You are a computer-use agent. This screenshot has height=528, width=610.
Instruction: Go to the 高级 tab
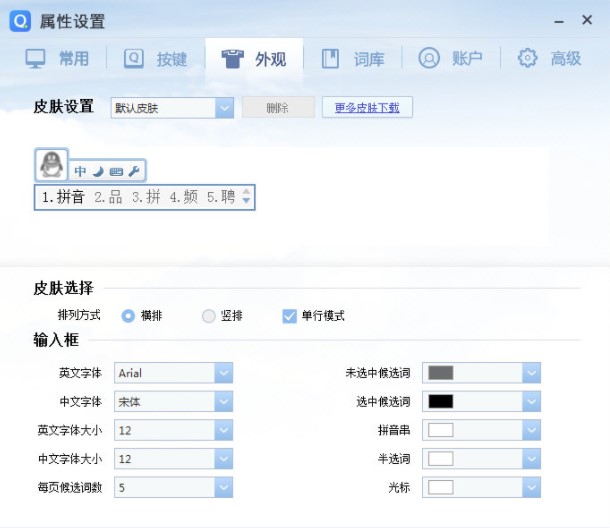[549, 59]
